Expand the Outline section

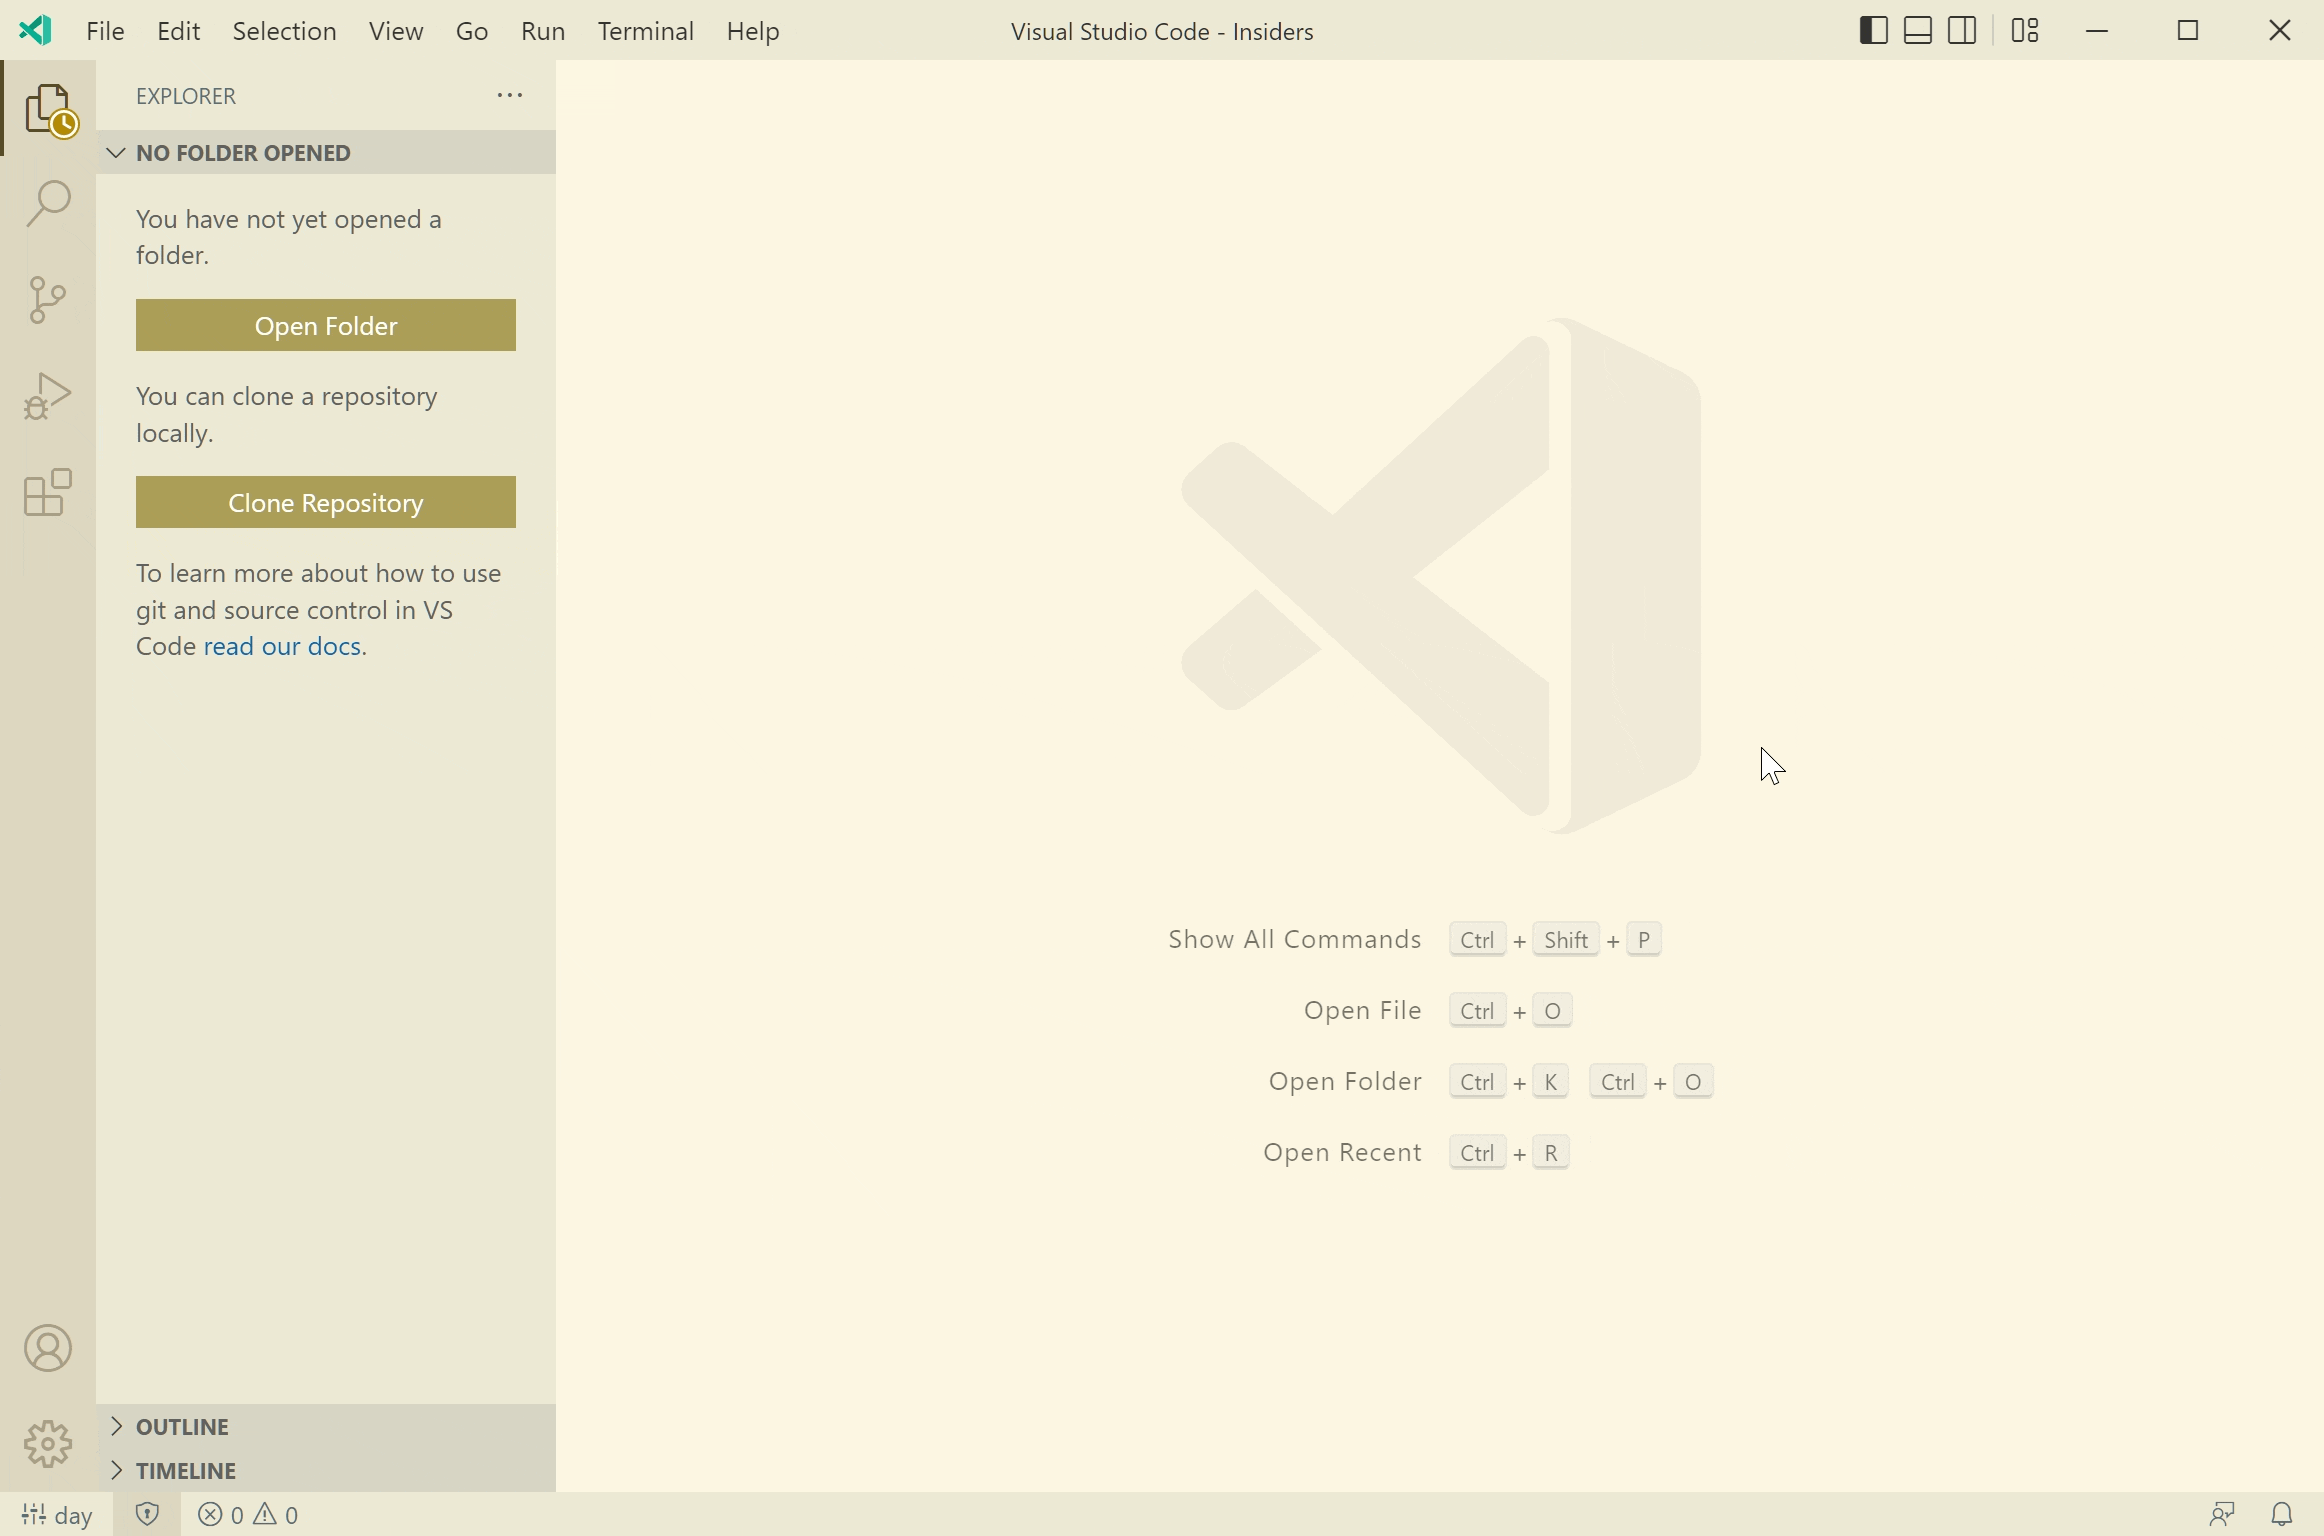click(326, 1426)
